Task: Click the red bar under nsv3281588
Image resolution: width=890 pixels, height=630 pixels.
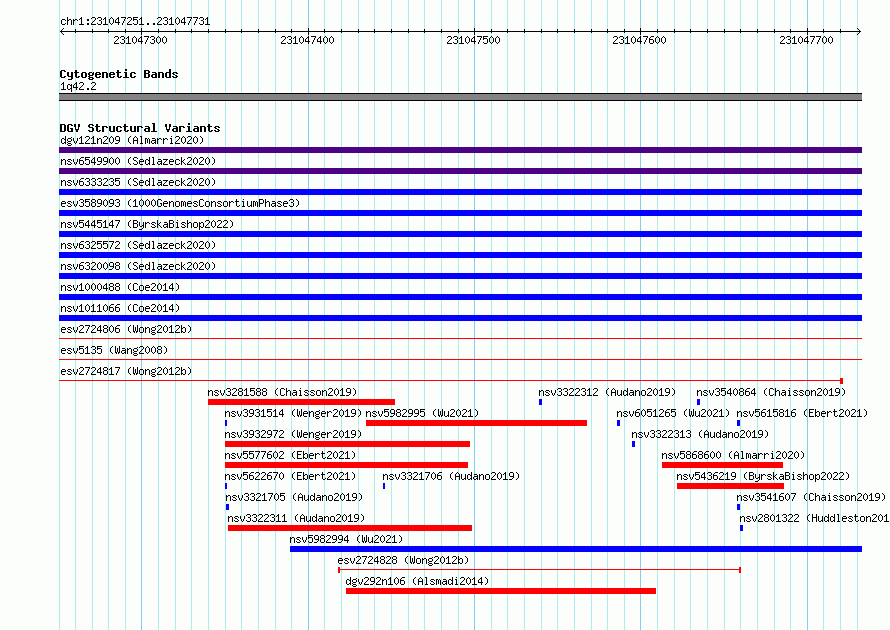Action: pos(301,402)
